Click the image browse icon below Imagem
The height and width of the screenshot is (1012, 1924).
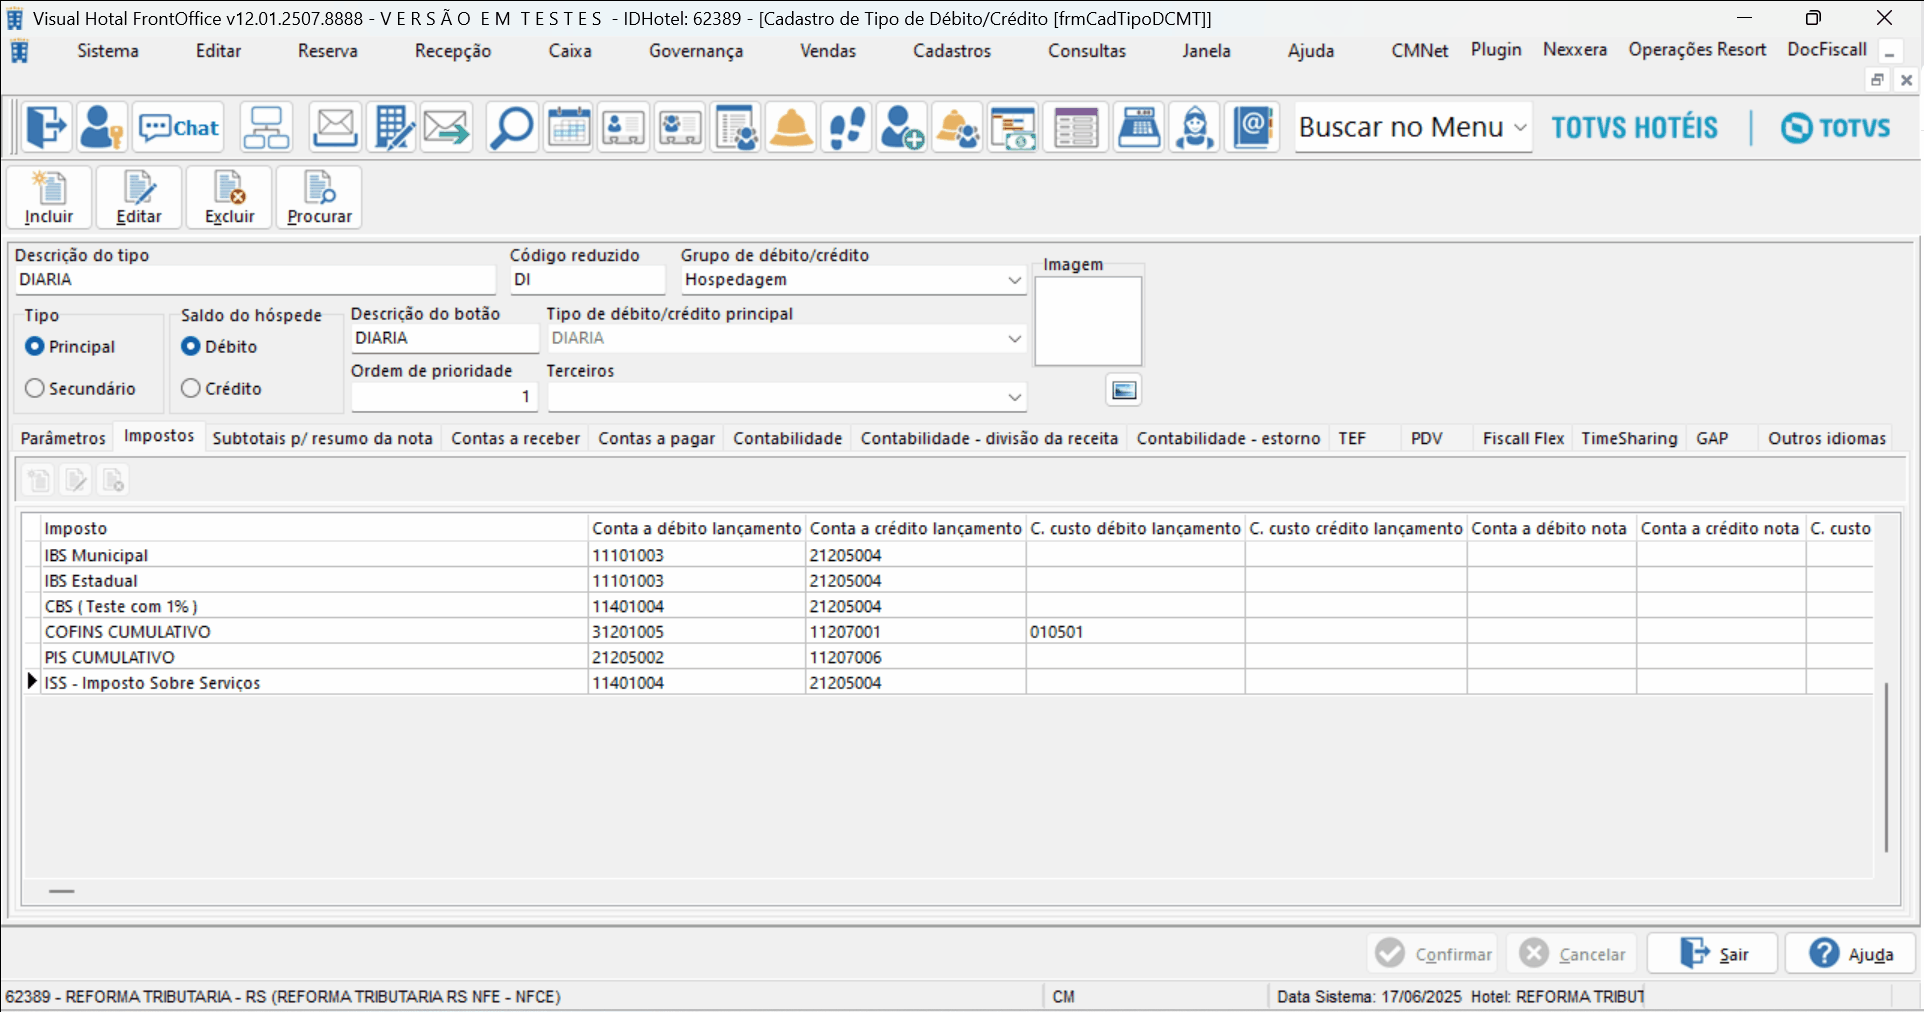[x=1124, y=390]
